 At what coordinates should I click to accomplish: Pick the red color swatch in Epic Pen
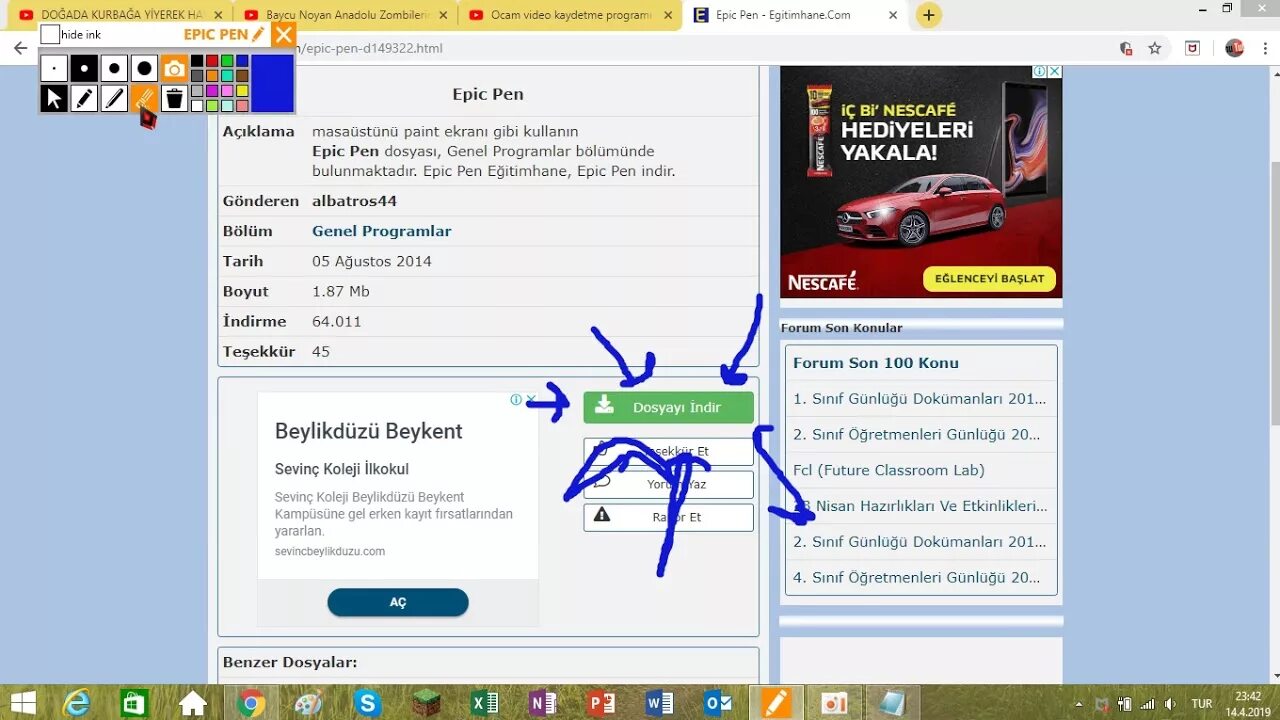(x=212, y=61)
